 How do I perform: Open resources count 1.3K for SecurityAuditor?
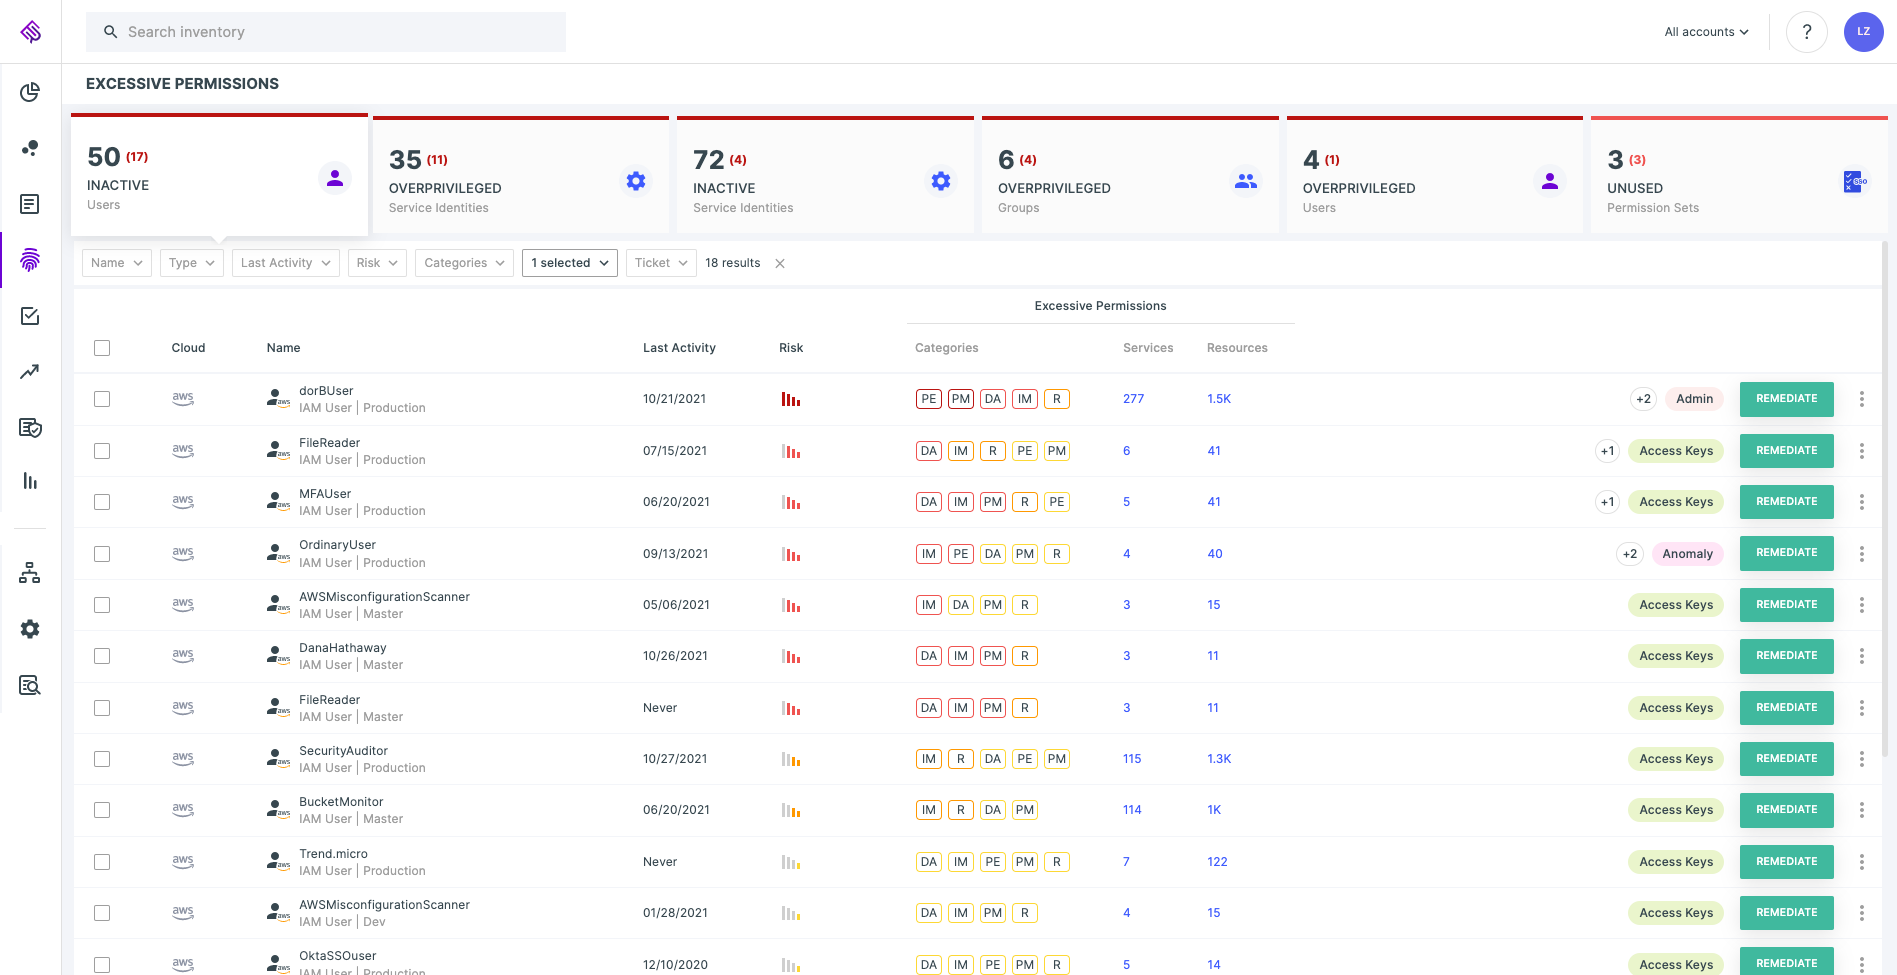click(1219, 759)
